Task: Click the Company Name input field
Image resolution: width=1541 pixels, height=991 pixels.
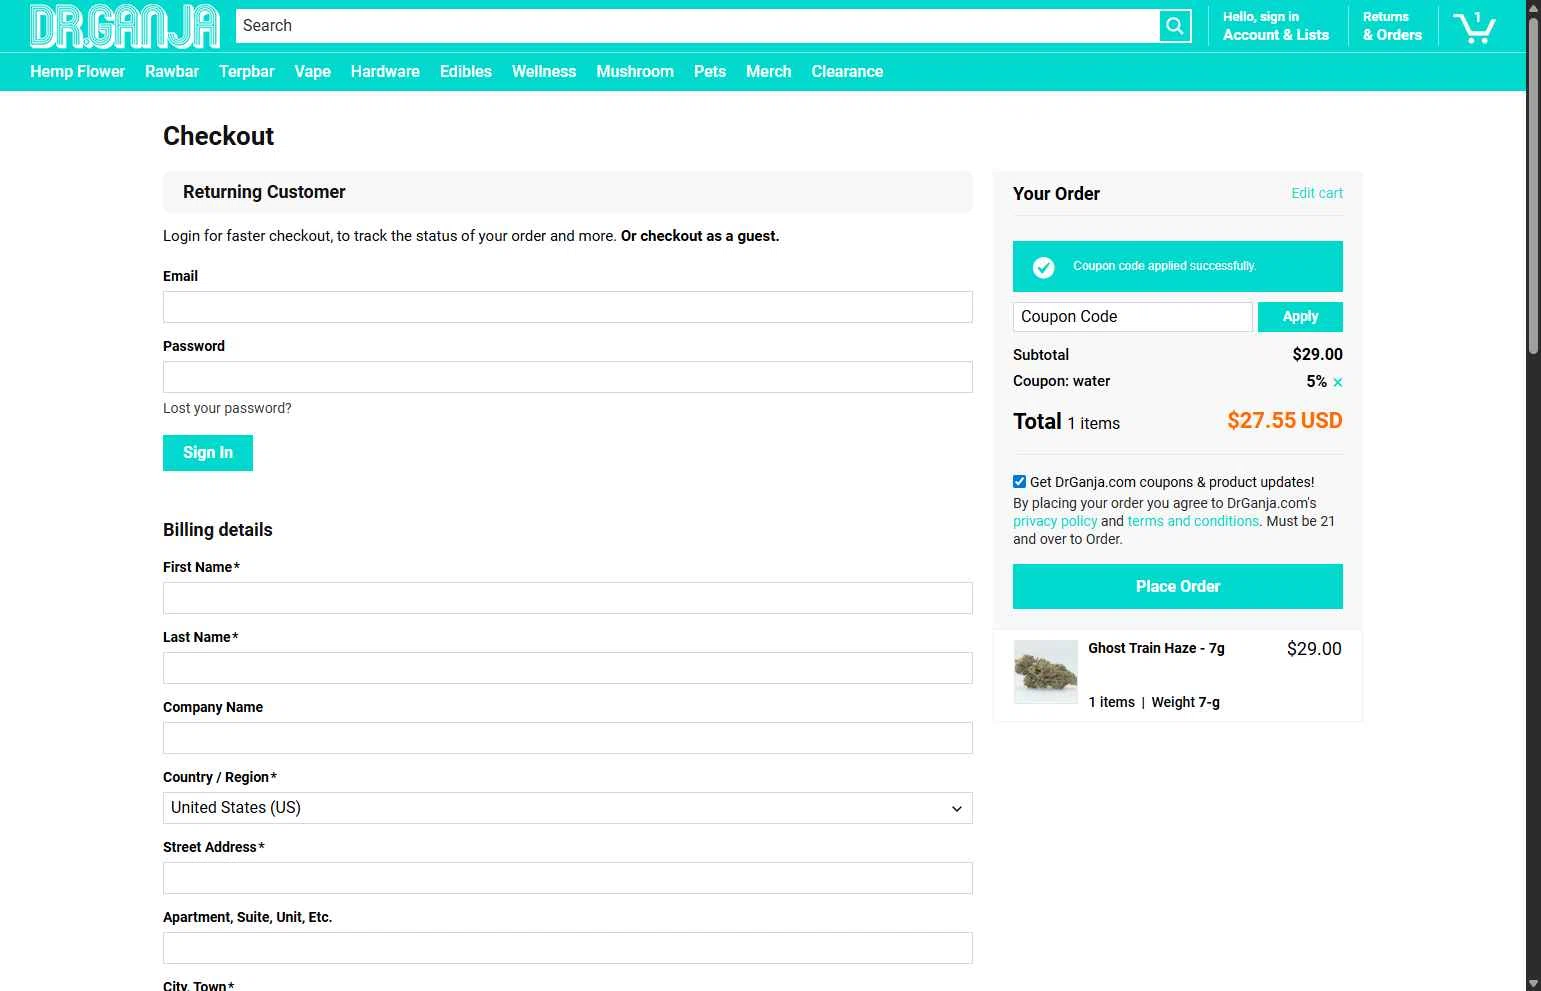Action: 568,738
